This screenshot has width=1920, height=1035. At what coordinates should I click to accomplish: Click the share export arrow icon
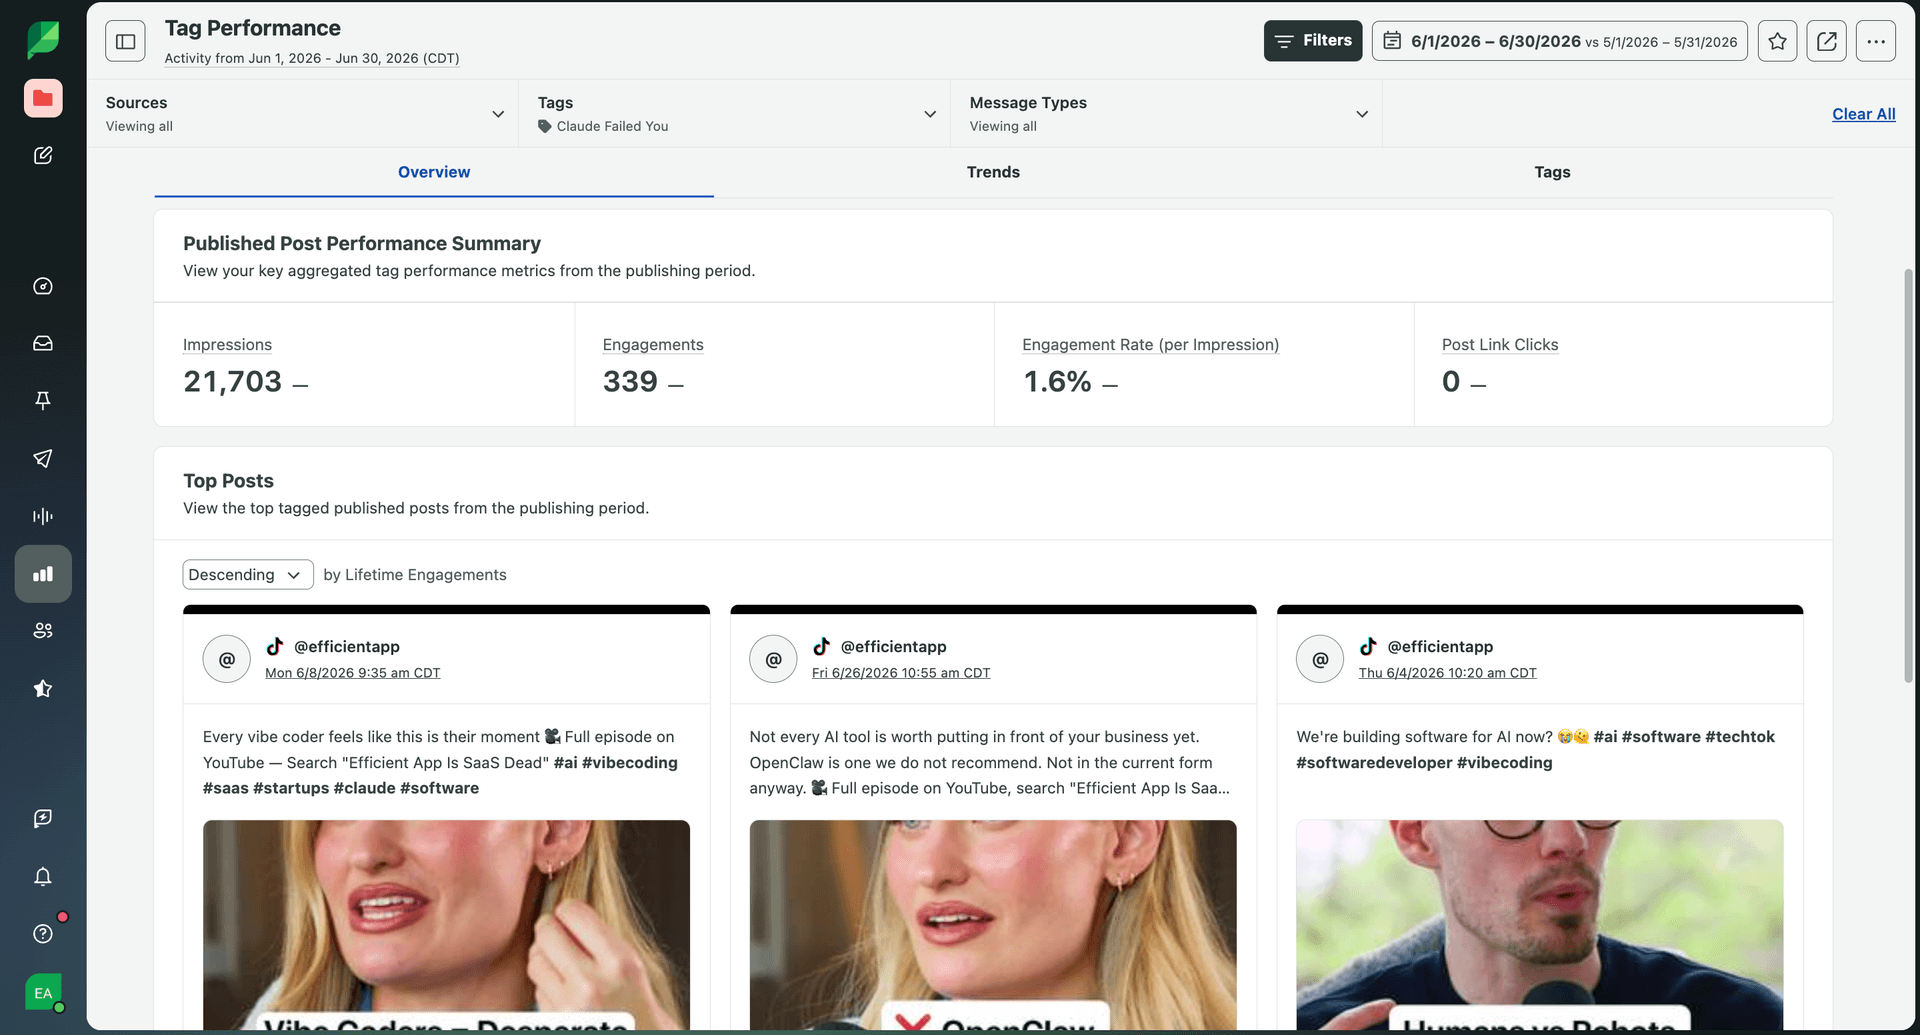(x=1826, y=41)
